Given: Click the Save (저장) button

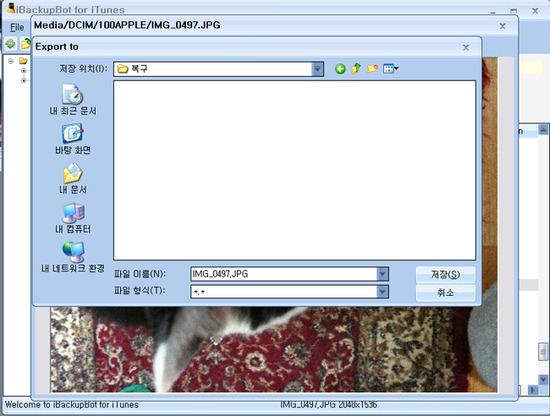Looking at the screenshot, I should (445, 275).
